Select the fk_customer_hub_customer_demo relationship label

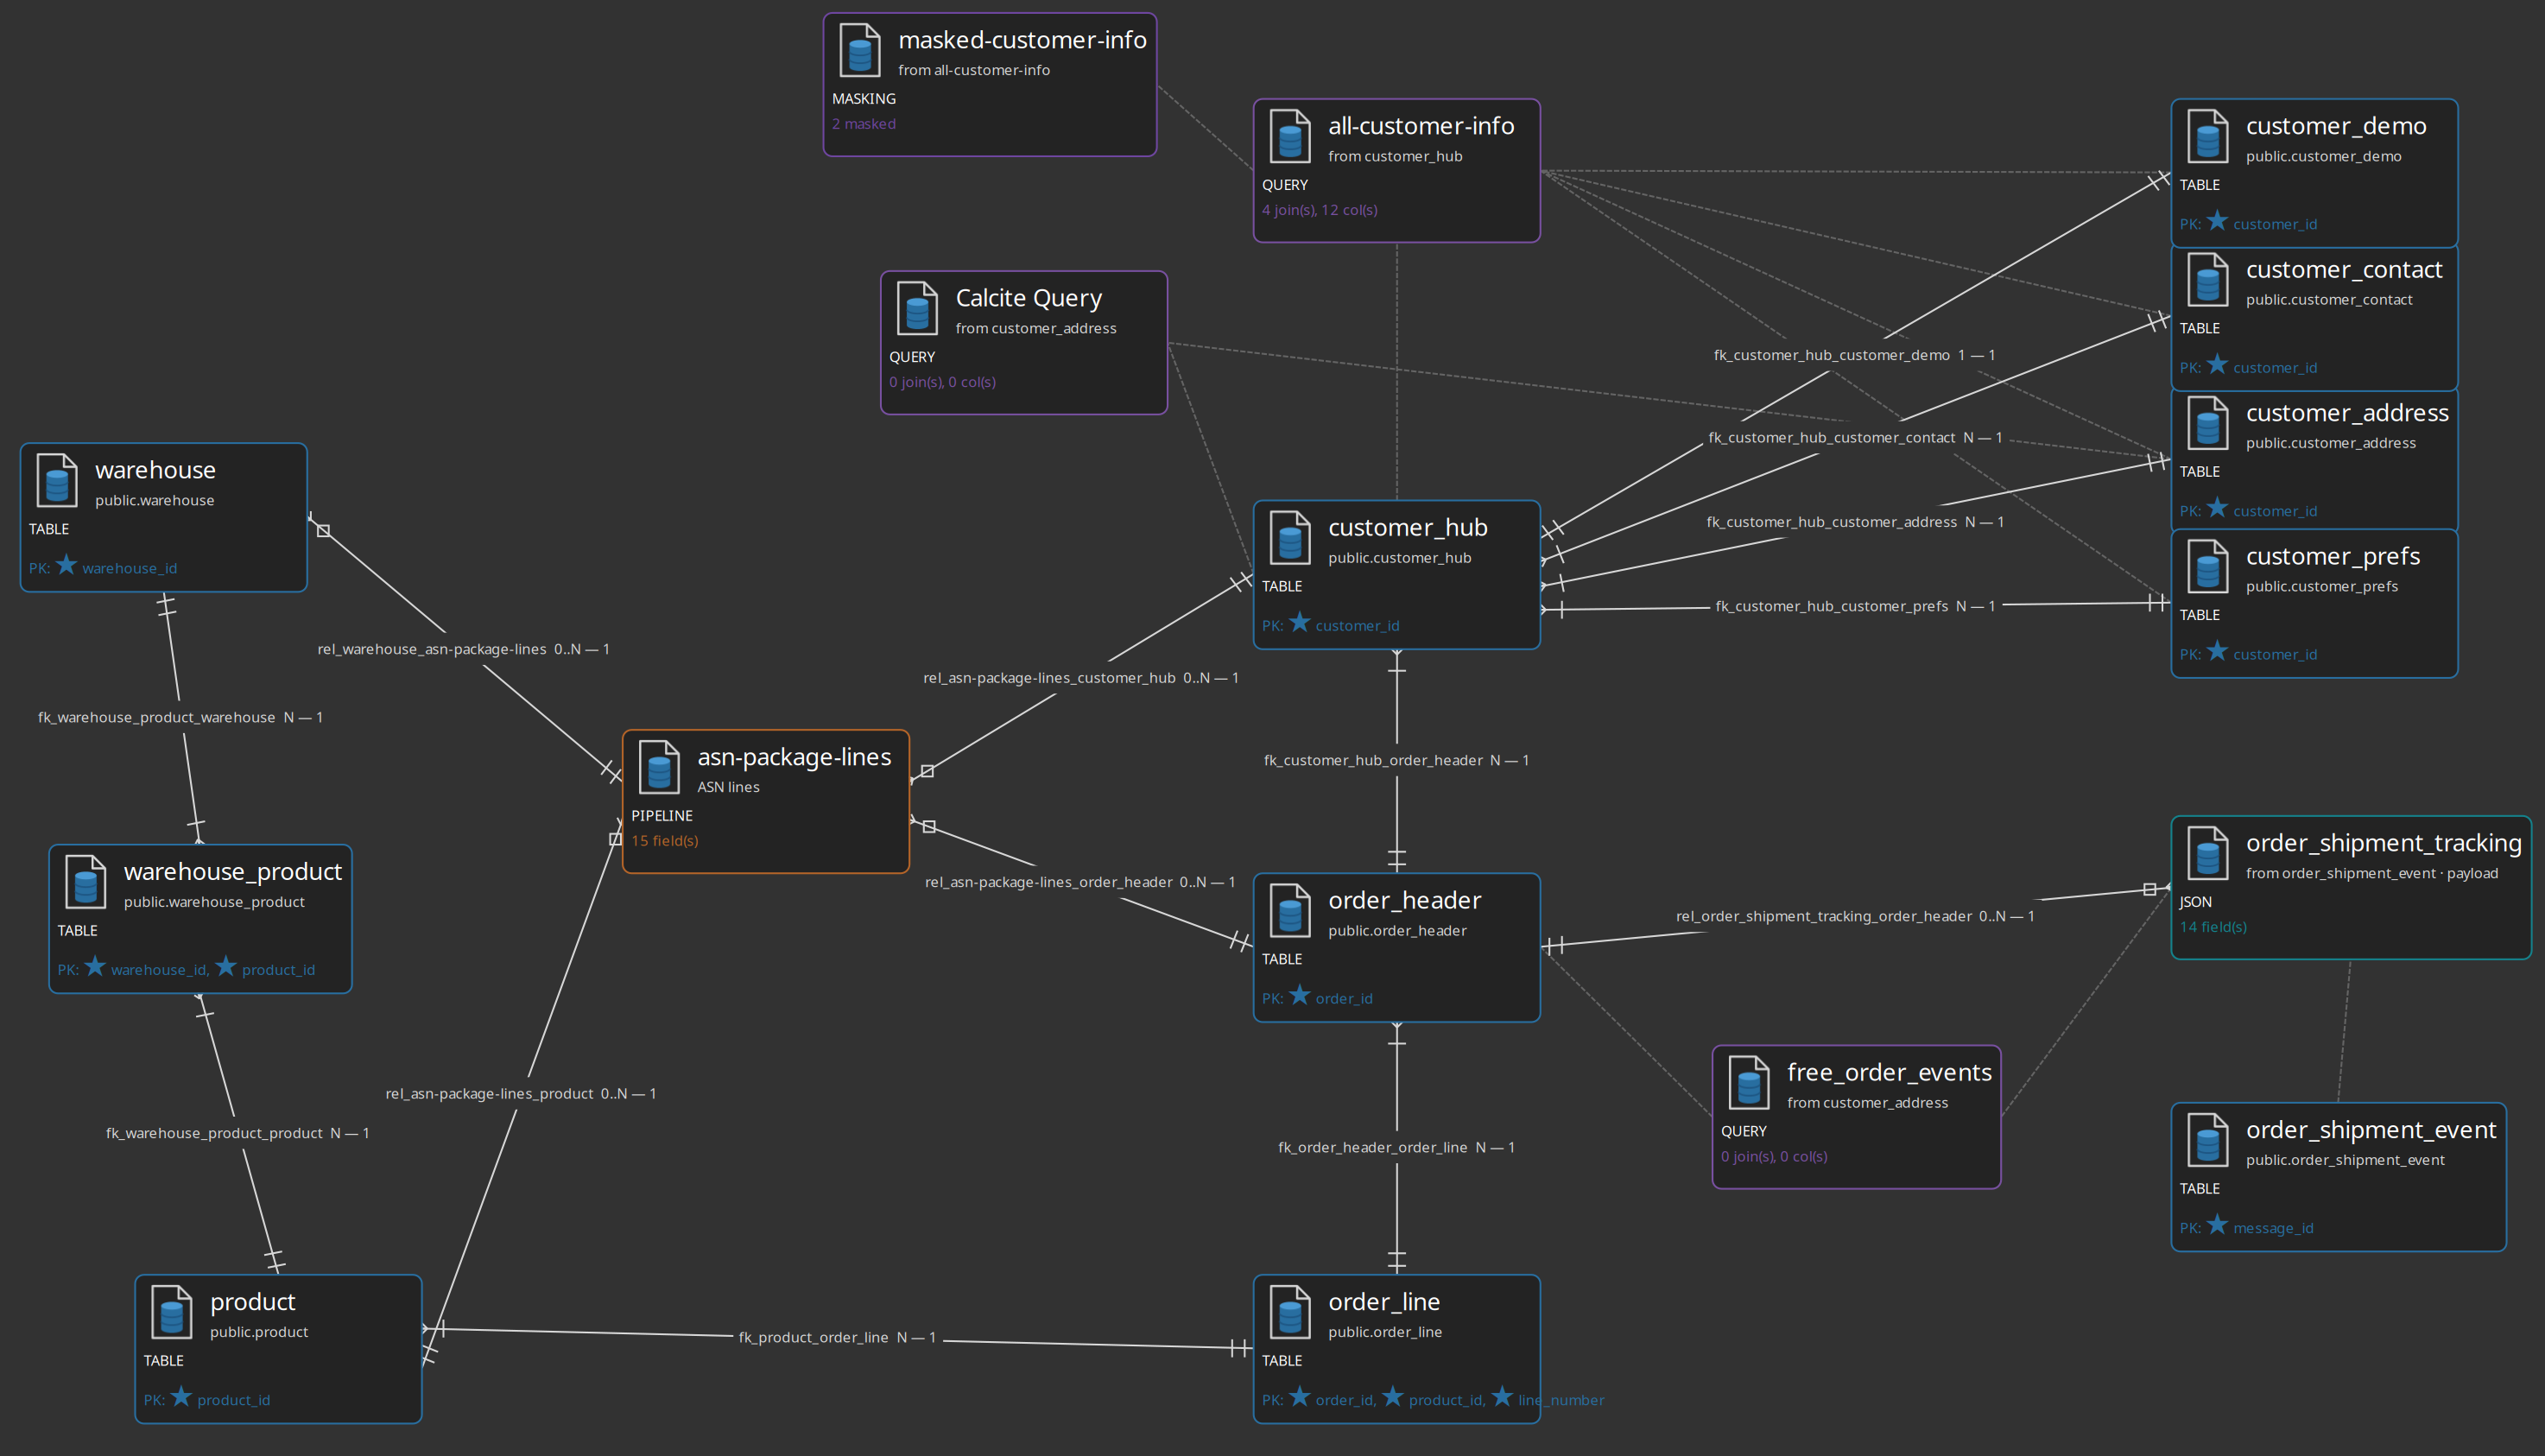tap(1855, 356)
